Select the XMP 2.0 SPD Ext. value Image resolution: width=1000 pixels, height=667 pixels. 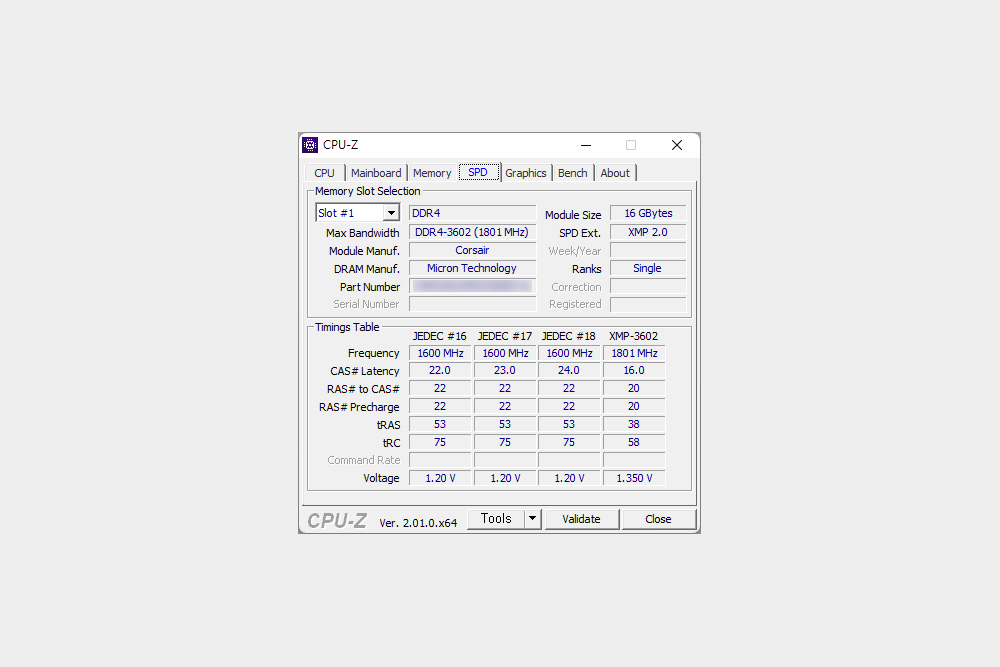pos(648,232)
